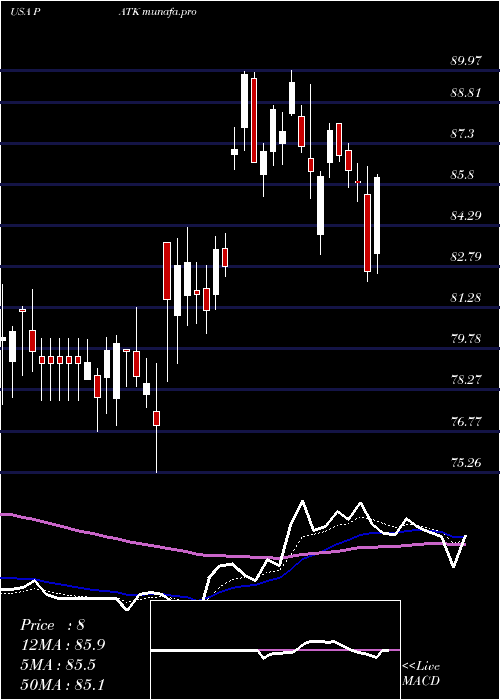Click the 79.78 price axis label

pyautogui.click(x=466, y=339)
